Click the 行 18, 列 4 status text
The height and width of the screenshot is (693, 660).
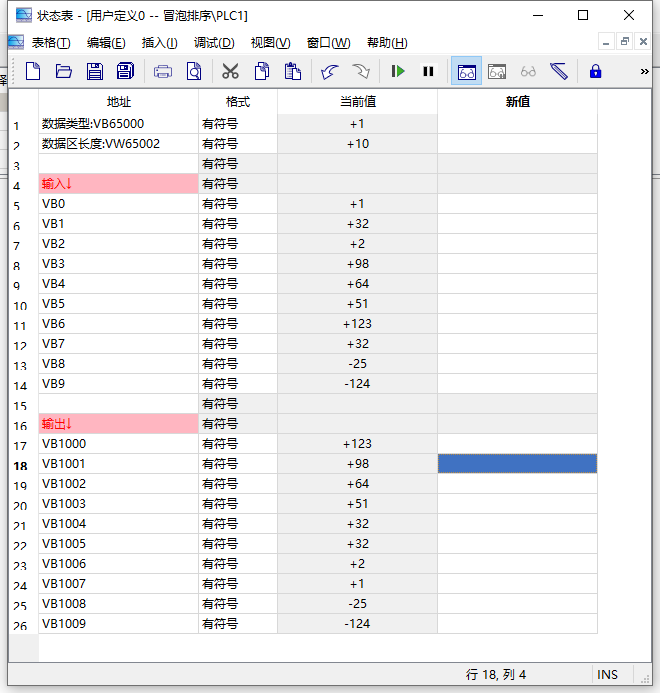tap(496, 674)
